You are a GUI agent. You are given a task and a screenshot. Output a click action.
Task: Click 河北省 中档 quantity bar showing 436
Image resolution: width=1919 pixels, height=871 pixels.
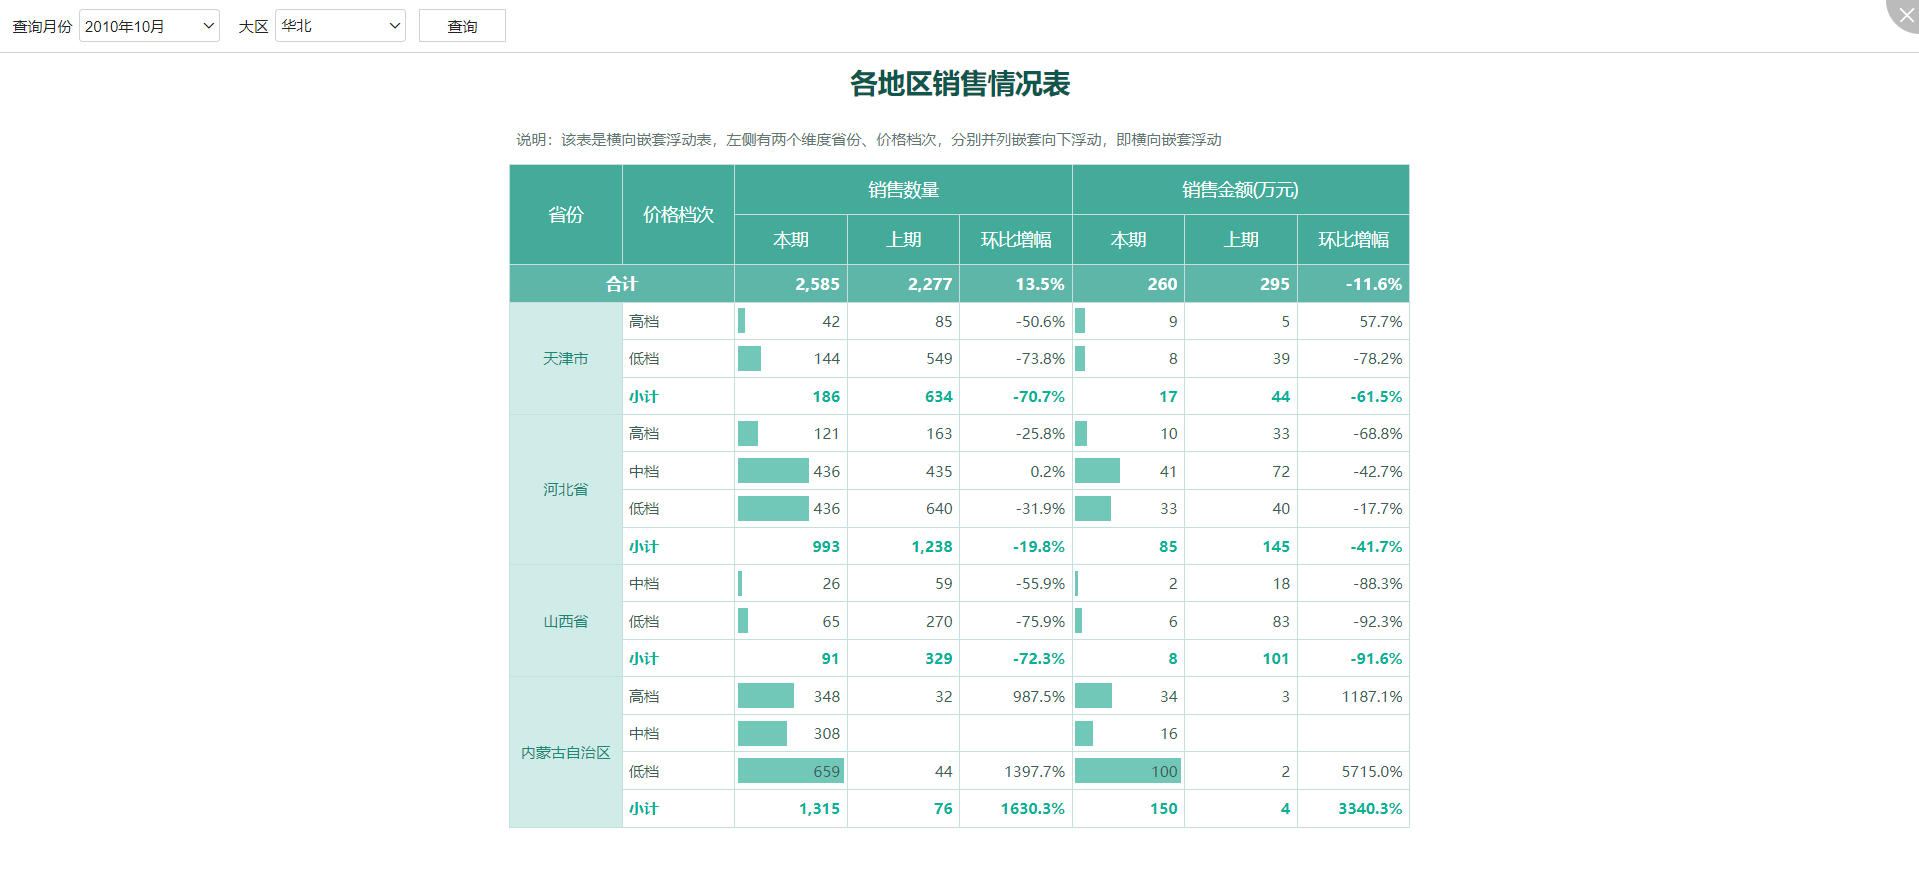pyautogui.click(x=773, y=471)
